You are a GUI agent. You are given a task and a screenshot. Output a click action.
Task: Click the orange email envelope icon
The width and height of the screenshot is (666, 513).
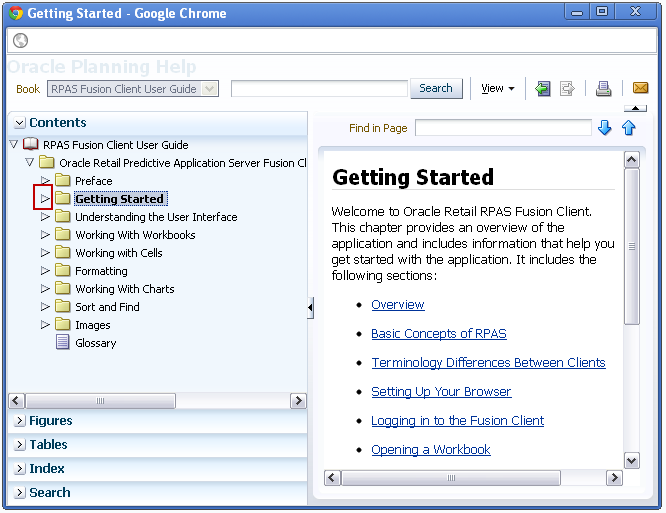(640, 88)
